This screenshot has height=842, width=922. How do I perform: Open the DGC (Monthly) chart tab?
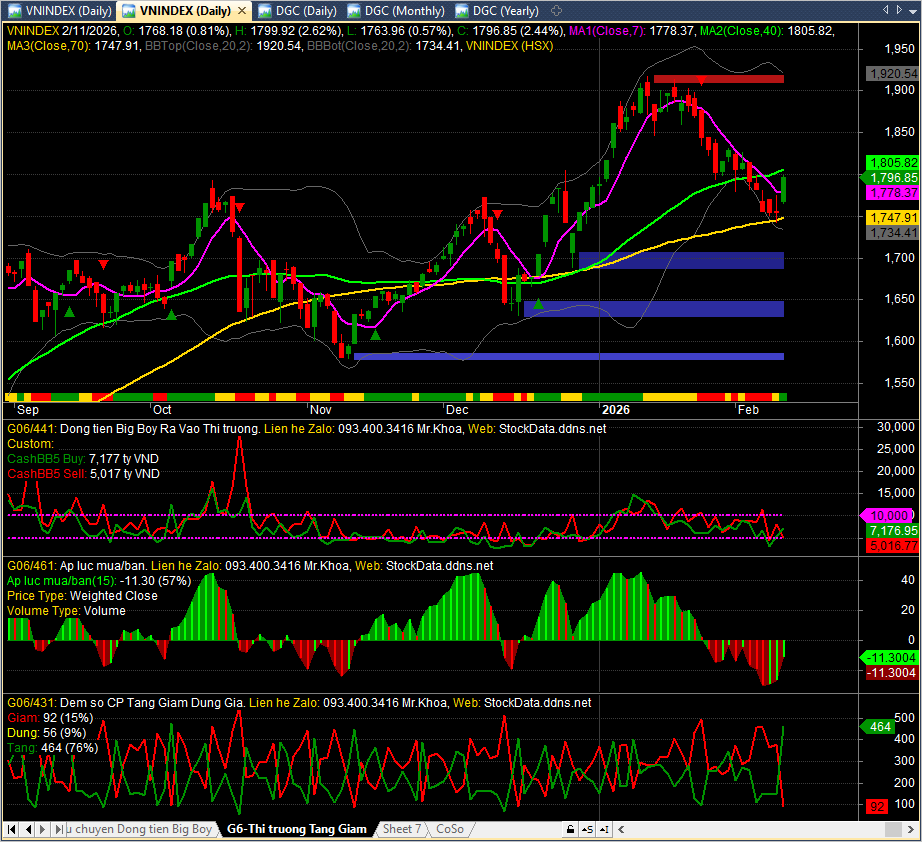coord(396,11)
